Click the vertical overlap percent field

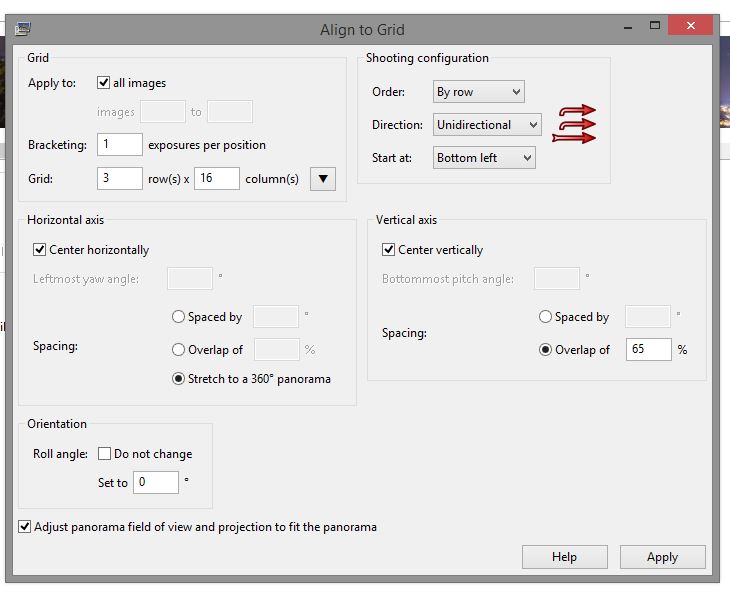(x=648, y=350)
